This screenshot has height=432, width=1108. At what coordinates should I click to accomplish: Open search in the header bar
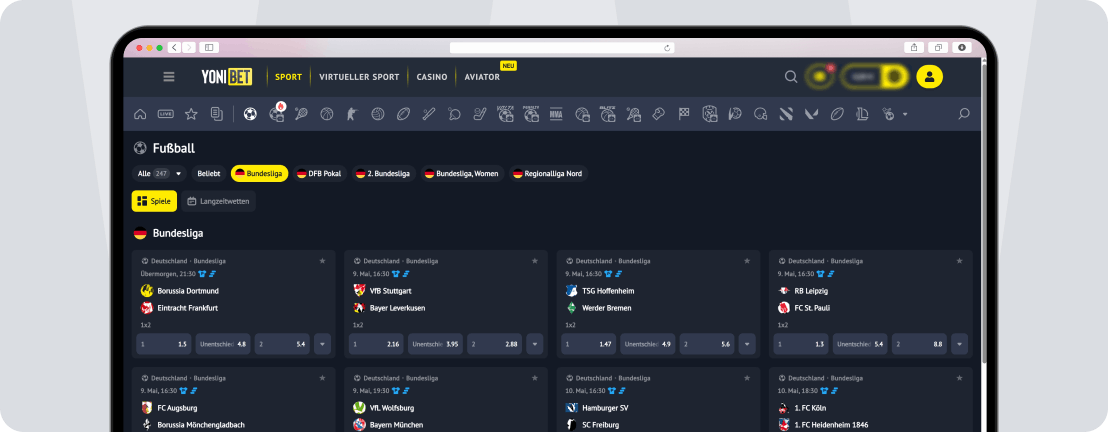coord(791,76)
